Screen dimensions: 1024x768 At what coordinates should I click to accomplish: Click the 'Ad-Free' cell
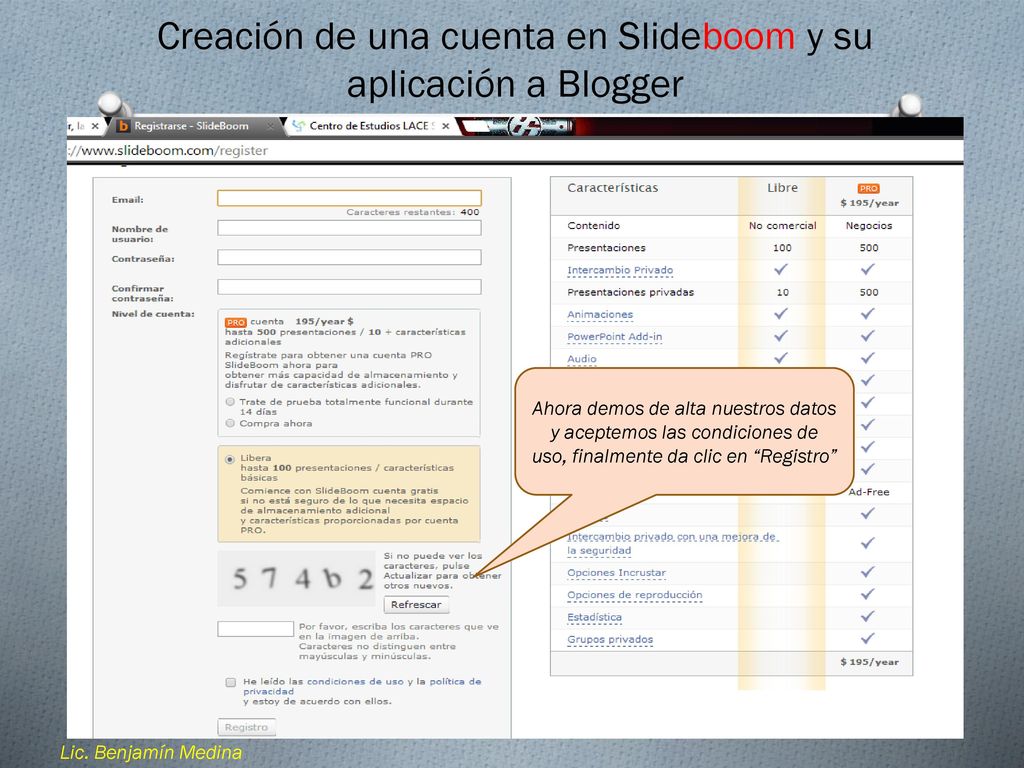[x=869, y=492]
